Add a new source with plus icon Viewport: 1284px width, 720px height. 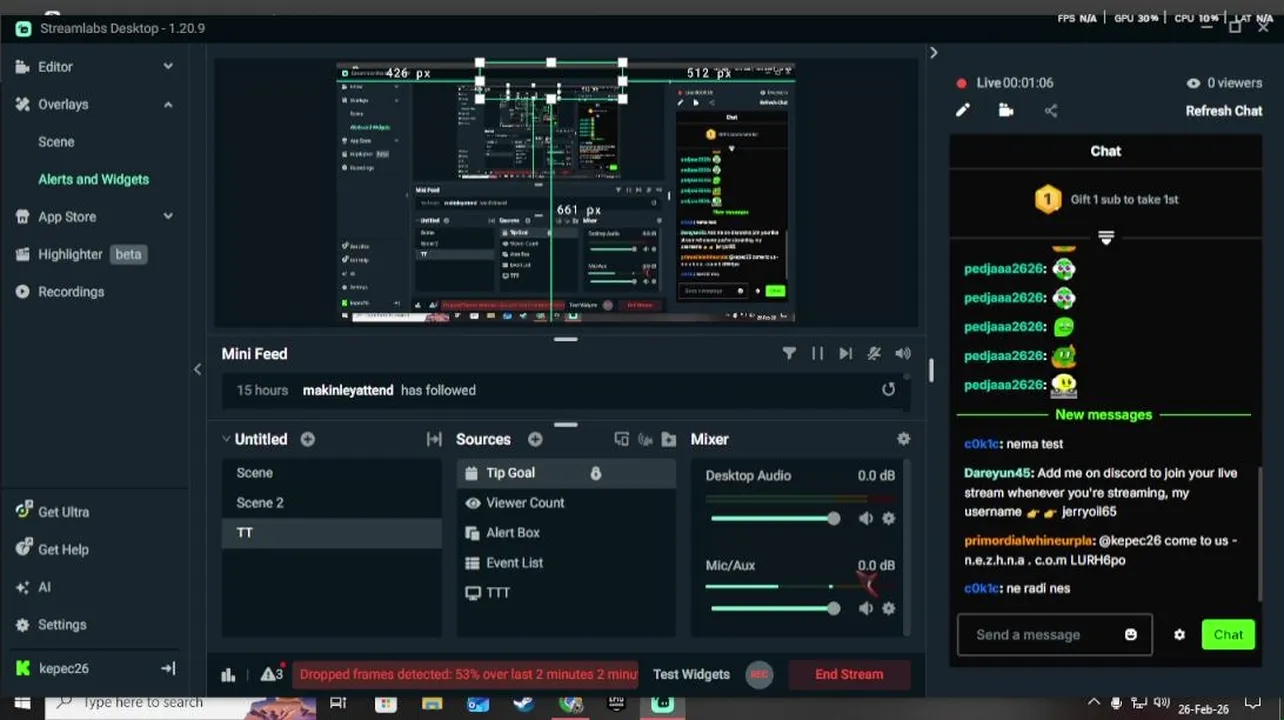click(535, 439)
